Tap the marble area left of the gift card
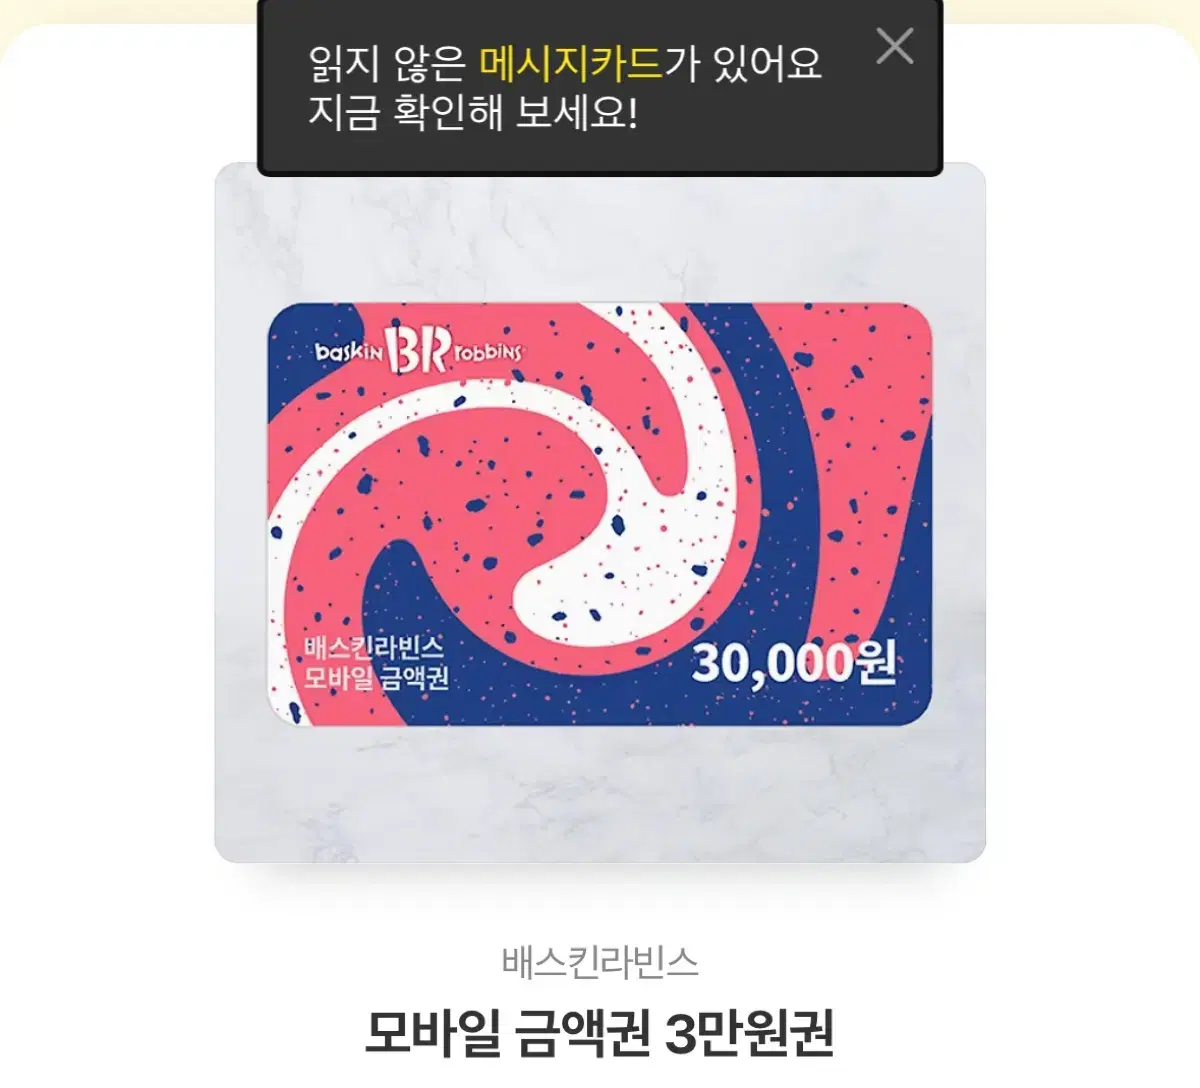The image size is (1200, 1088). (241, 514)
